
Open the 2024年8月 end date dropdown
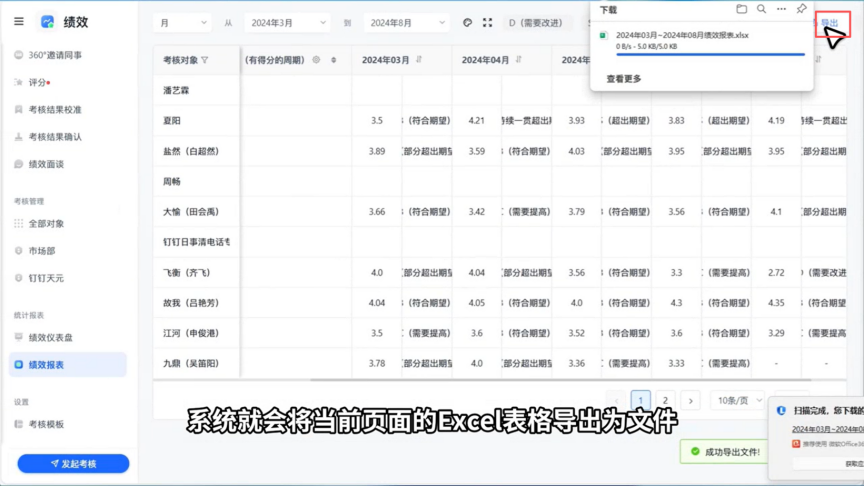pyautogui.click(x=406, y=23)
